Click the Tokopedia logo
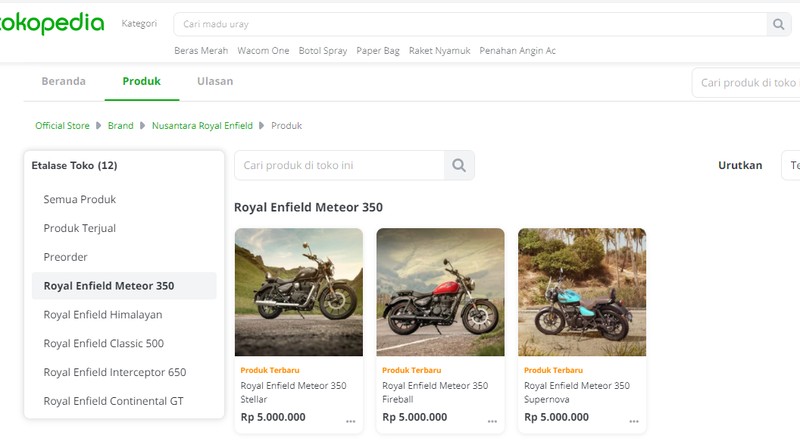Image resolution: width=800 pixels, height=448 pixels. (51, 23)
